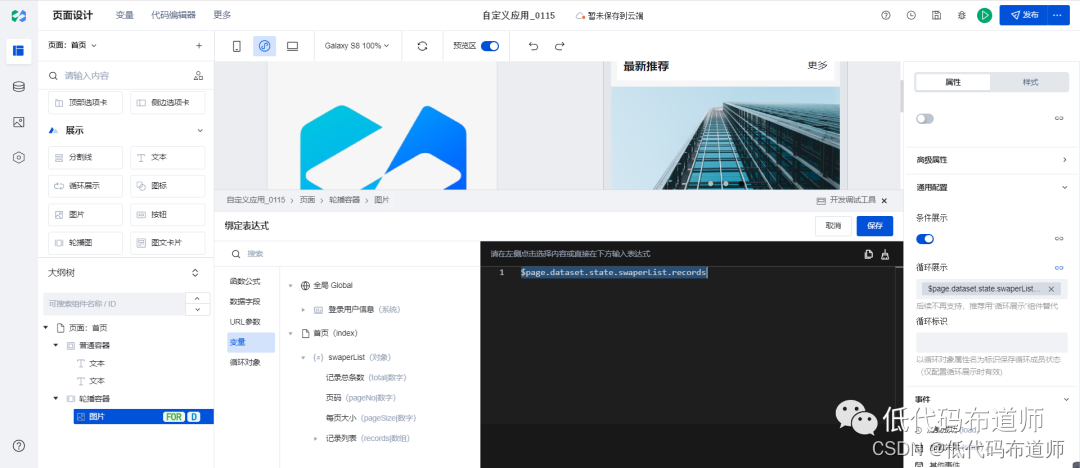Open the Galaxy S8 100% device dropdown
The image size is (1080, 468).
[357, 46]
